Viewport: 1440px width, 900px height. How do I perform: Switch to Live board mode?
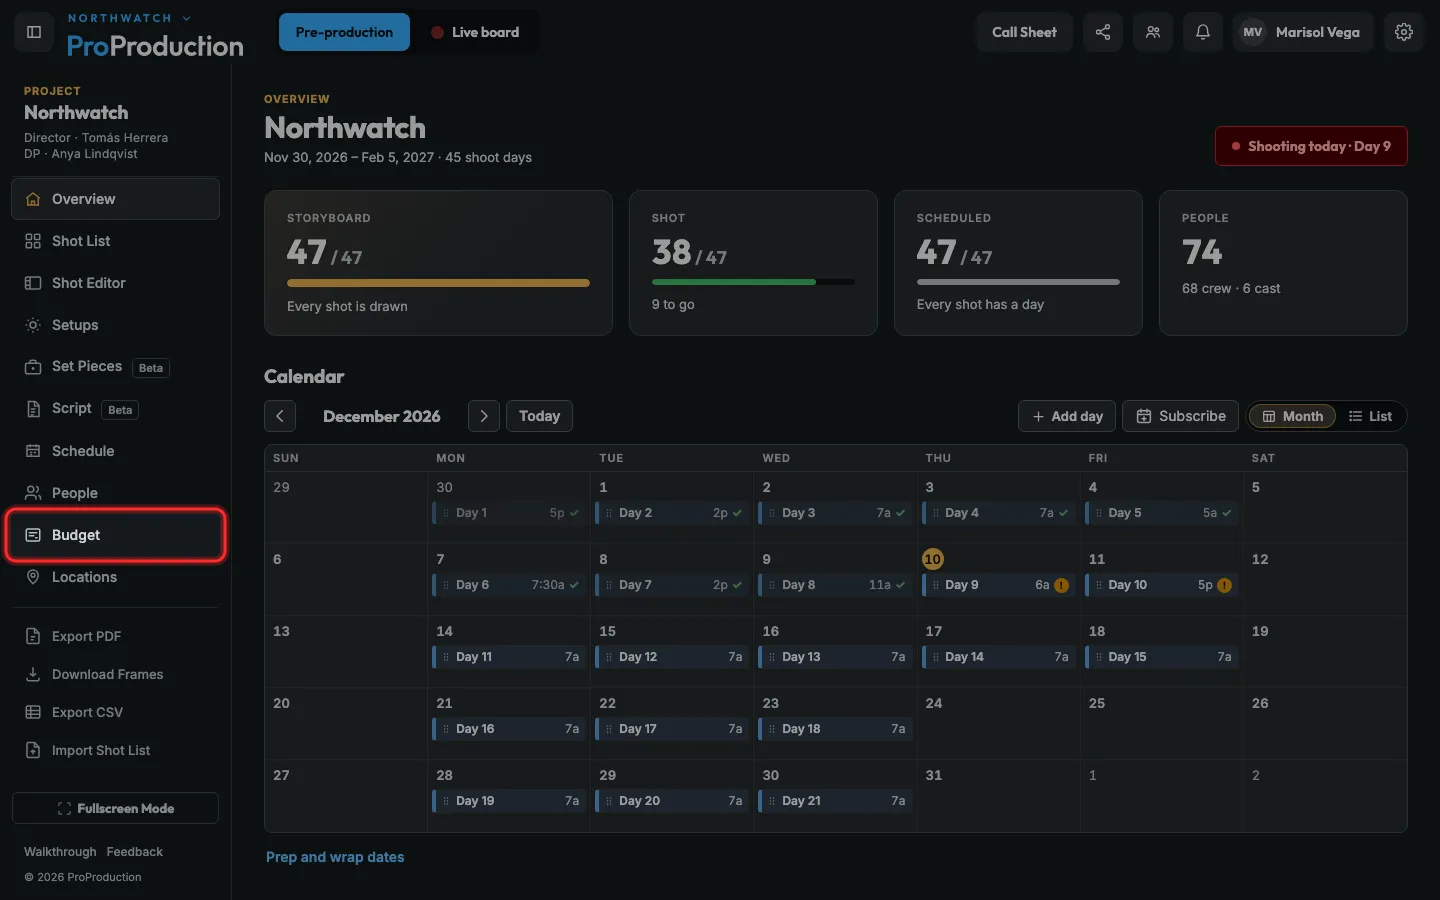click(475, 32)
